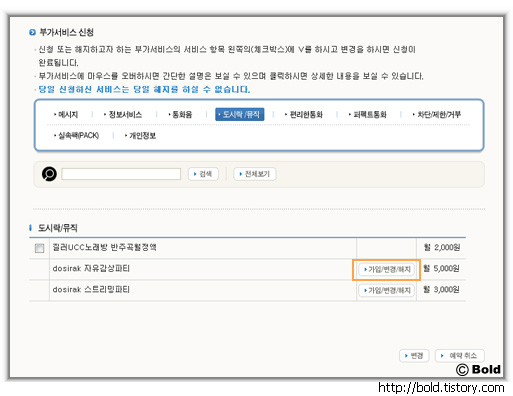Click the dosirak 자유감상파티 service name

pos(91,268)
